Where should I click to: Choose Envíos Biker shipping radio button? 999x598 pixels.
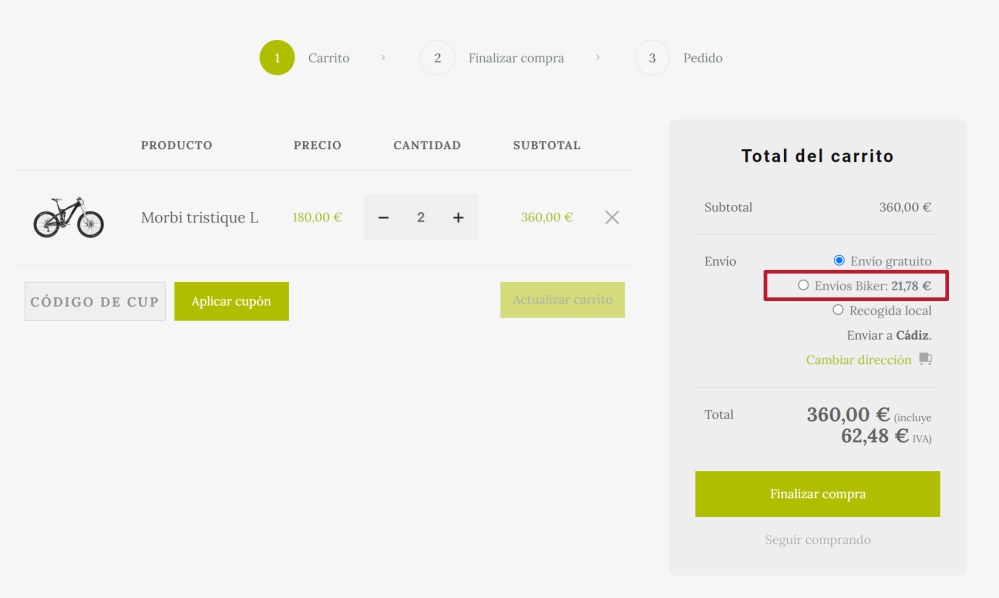point(803,285)
